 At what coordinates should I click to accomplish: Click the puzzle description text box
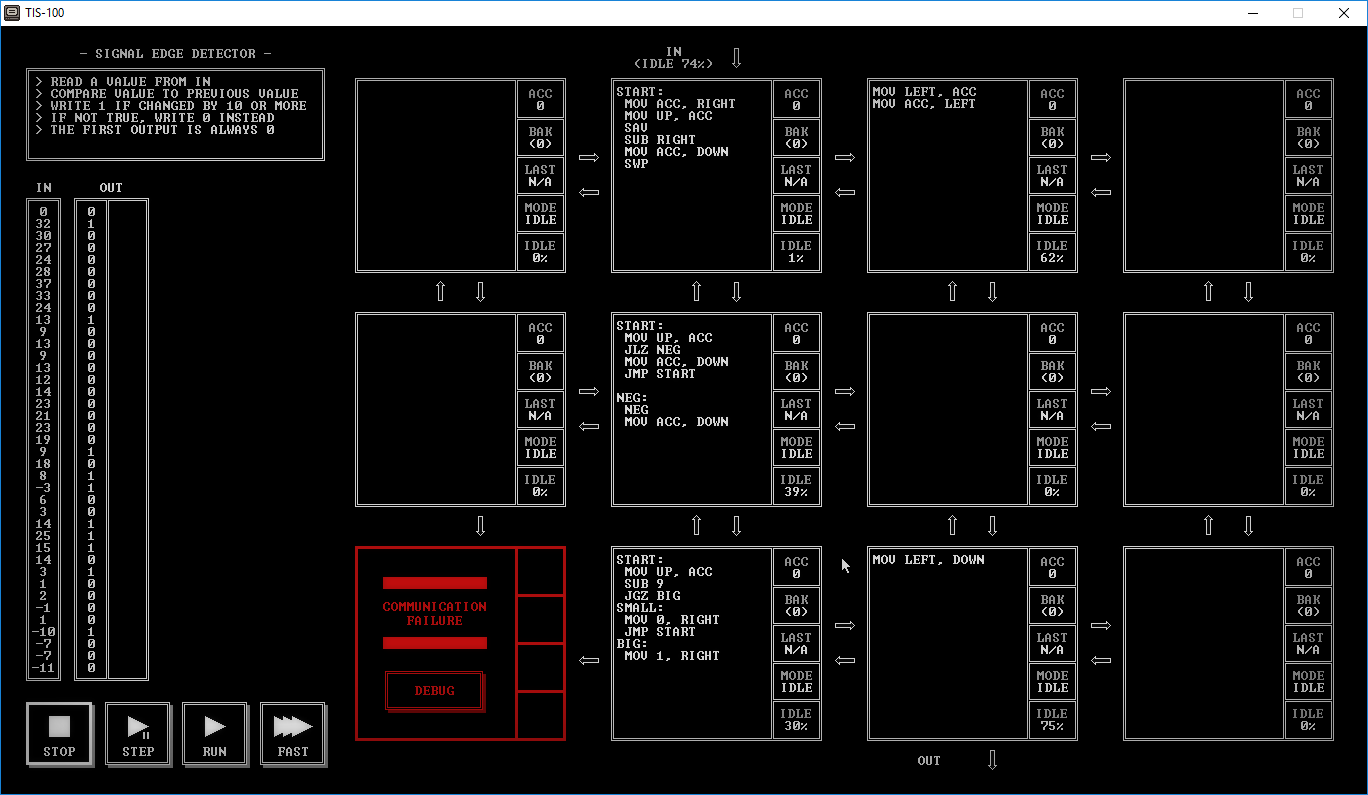pyautogui.click(x=176, y=114)
